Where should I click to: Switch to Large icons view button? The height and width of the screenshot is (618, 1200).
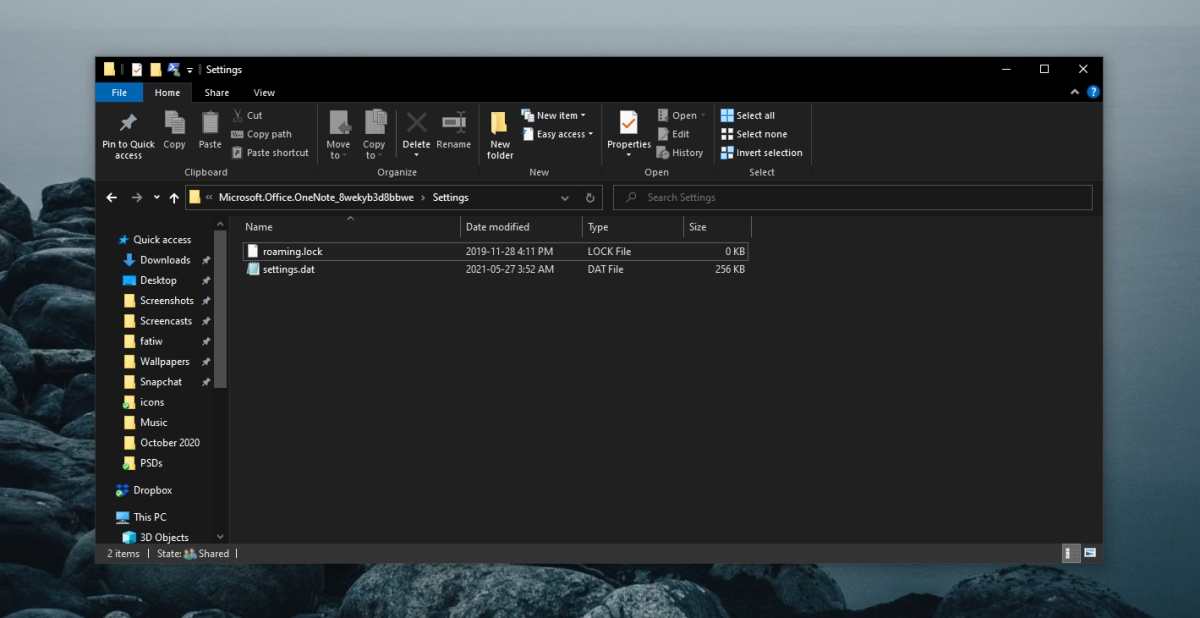point(1090,553)
